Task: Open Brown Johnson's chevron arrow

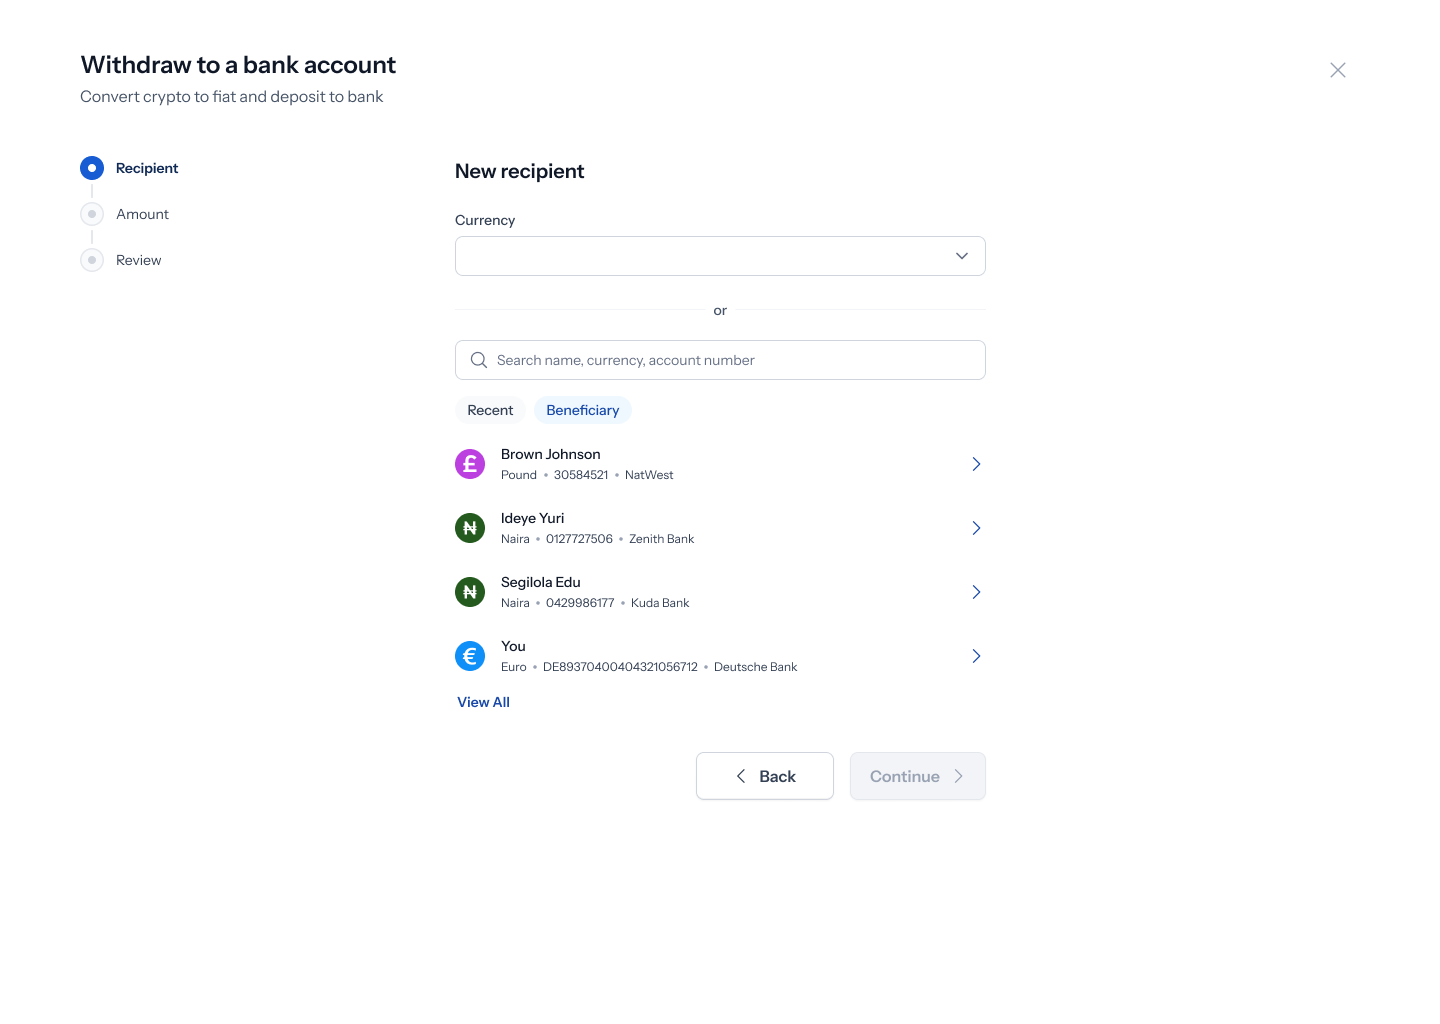Action: pyautogui.click(x=976, y=464)
